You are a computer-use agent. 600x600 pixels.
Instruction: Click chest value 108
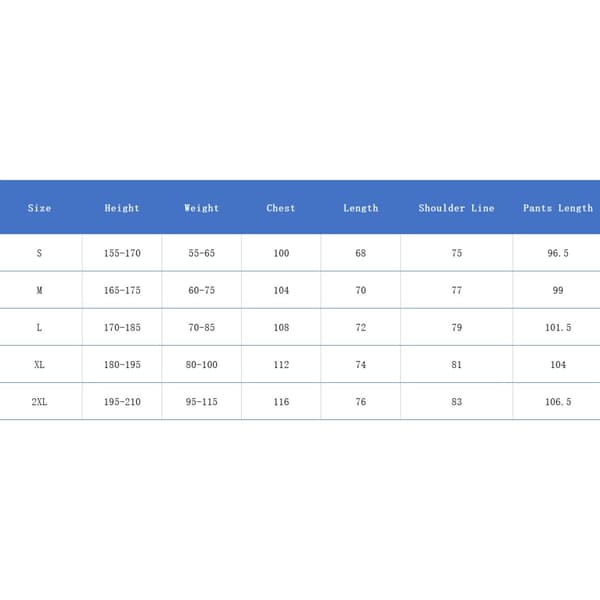[281, 327]
